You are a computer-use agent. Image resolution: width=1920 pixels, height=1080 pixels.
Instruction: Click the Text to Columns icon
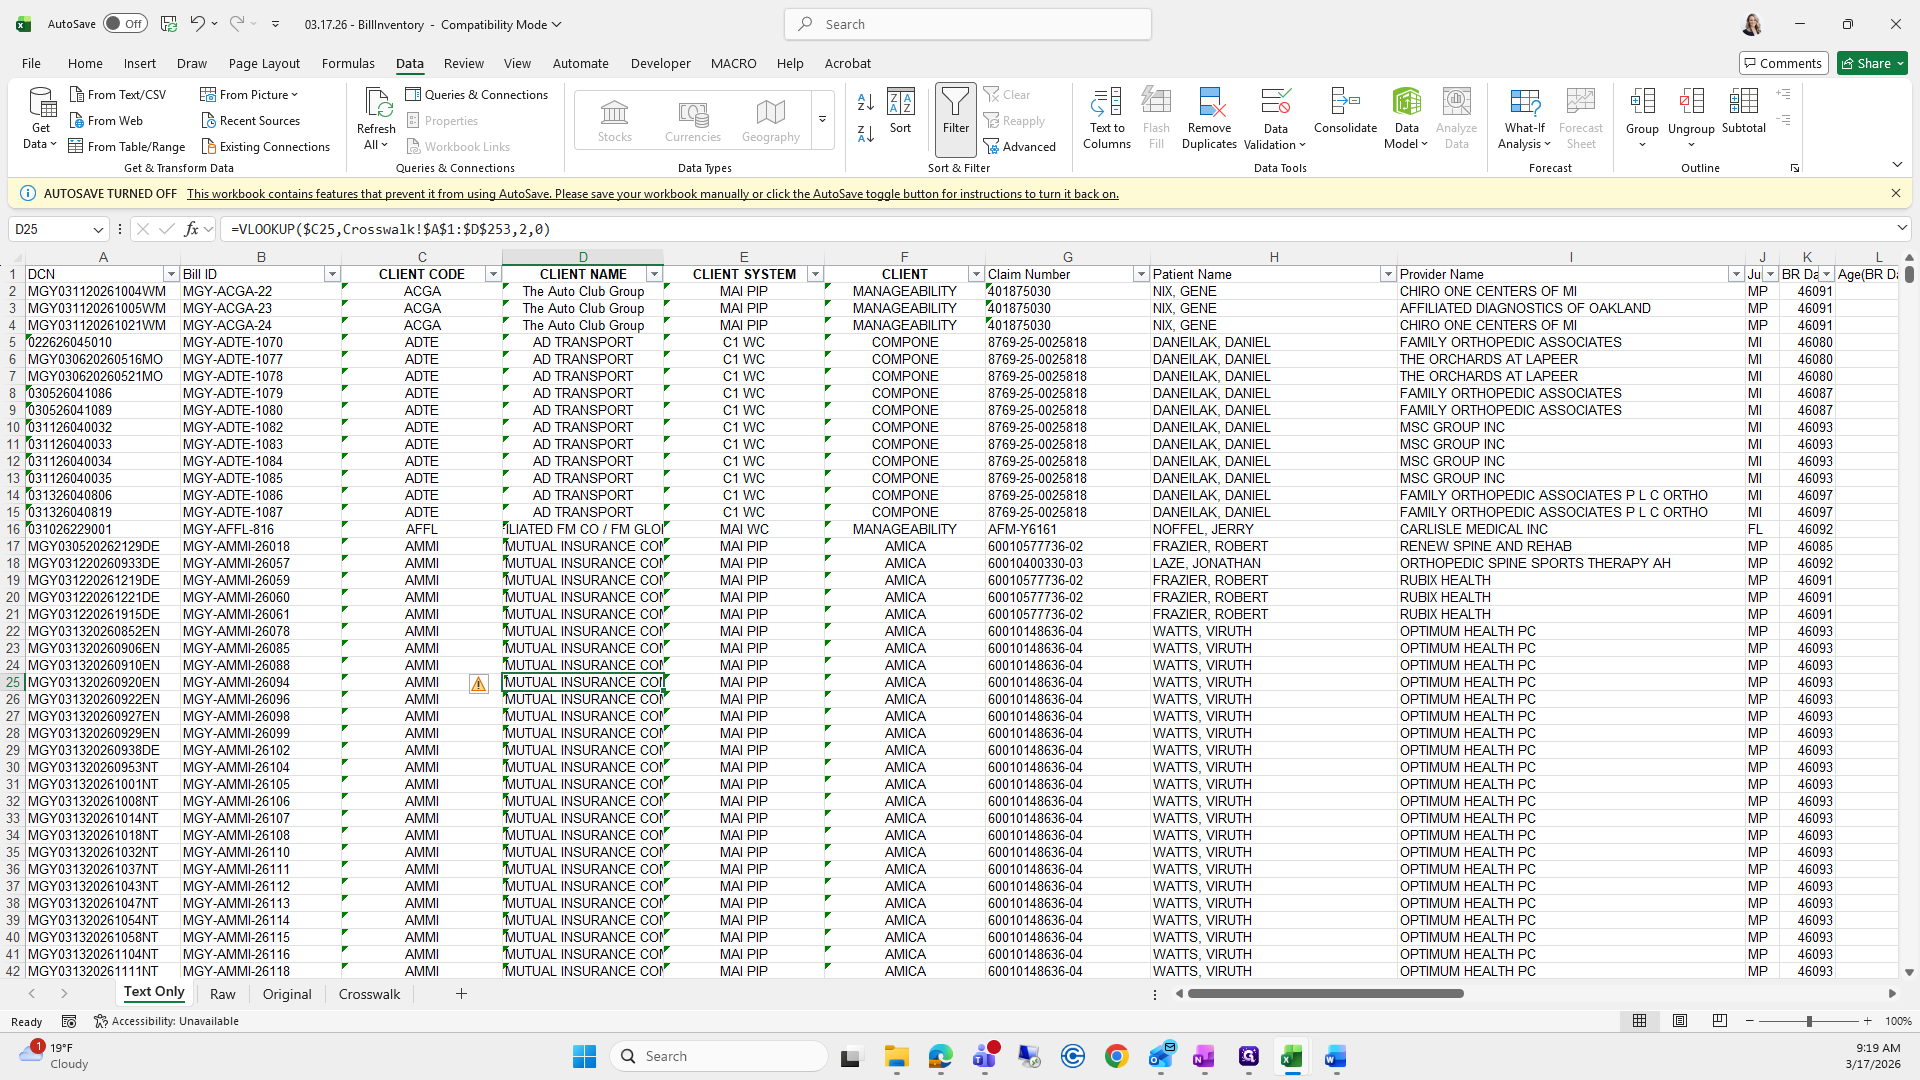pos(1106,103)
